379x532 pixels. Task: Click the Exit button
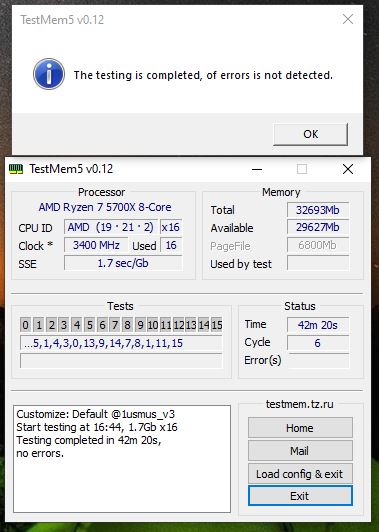300,496
